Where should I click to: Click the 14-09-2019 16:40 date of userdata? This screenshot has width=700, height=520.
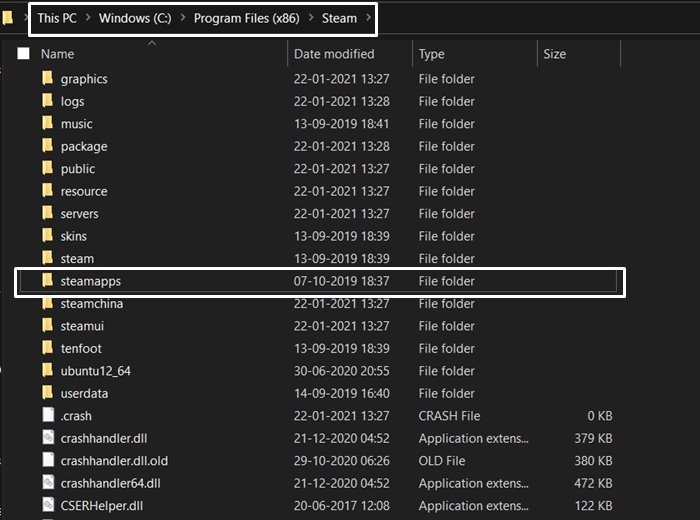[x=342, y=394]
